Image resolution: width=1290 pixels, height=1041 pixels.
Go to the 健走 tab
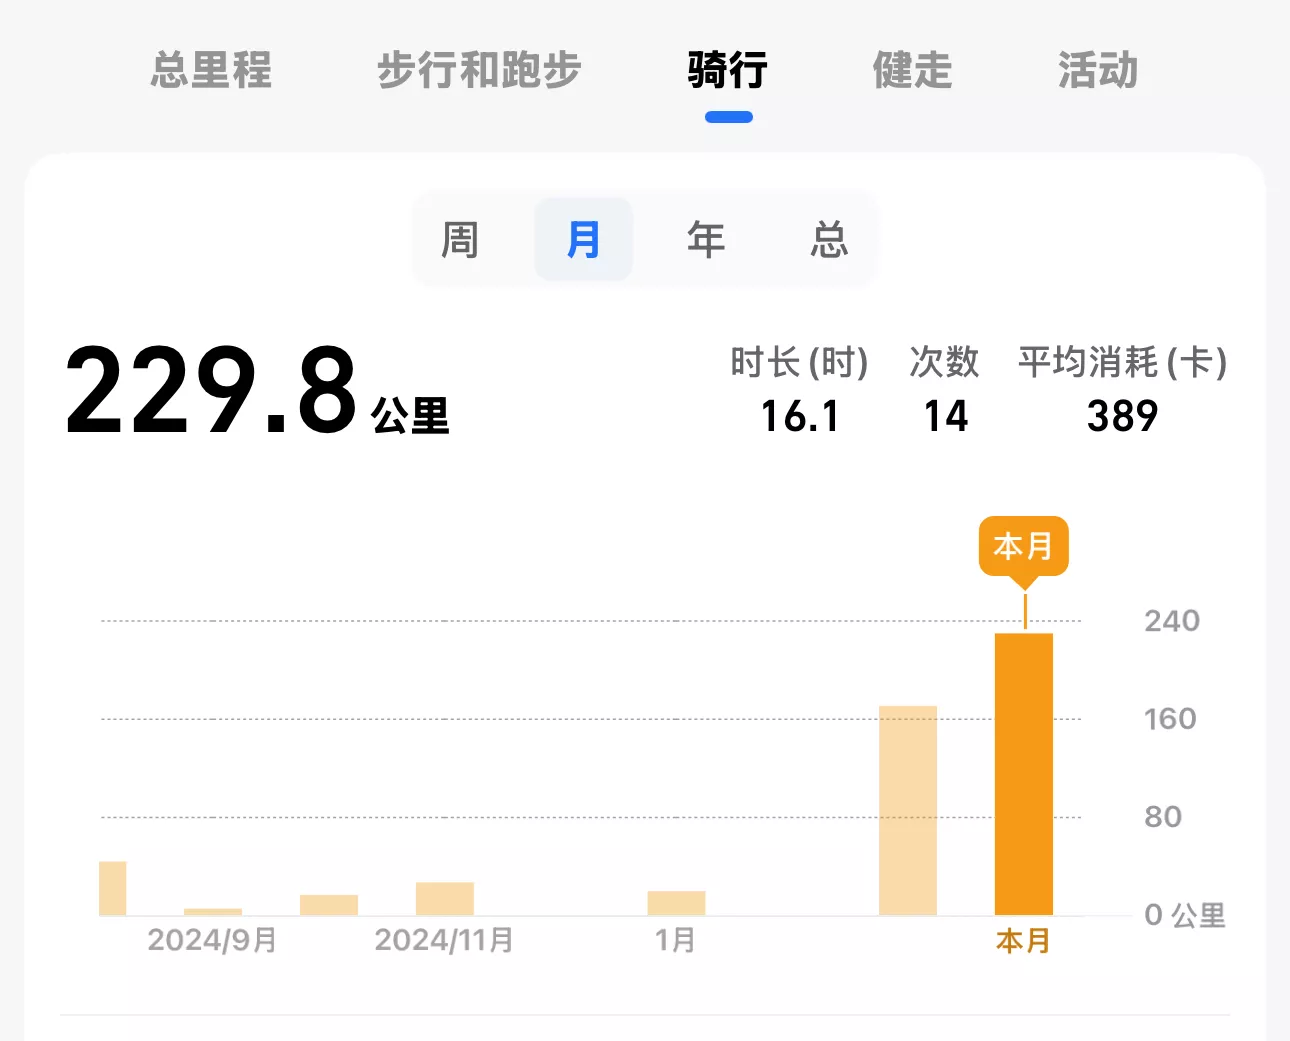[912, 70]
